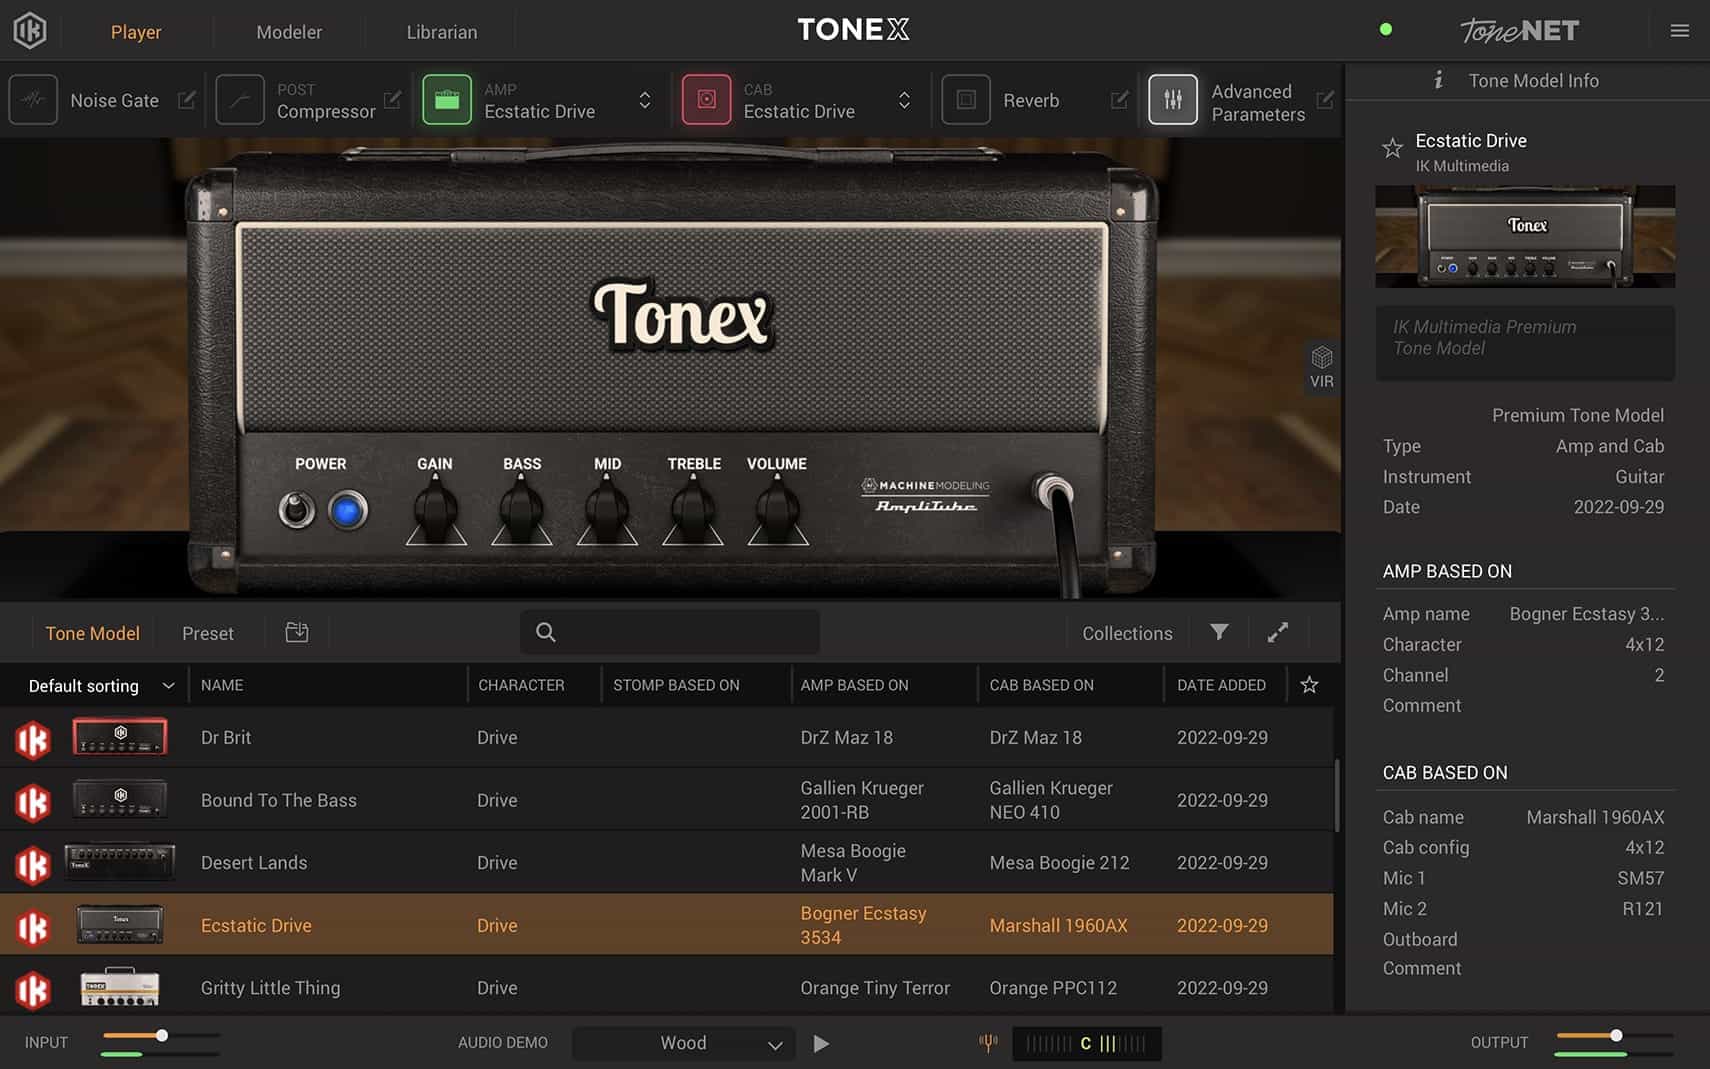Image resolution: width=1710 pixels, height=1069 pixels.
Task: Sort by the CAB BASED ON column
Action: (x=1041, y=685)
